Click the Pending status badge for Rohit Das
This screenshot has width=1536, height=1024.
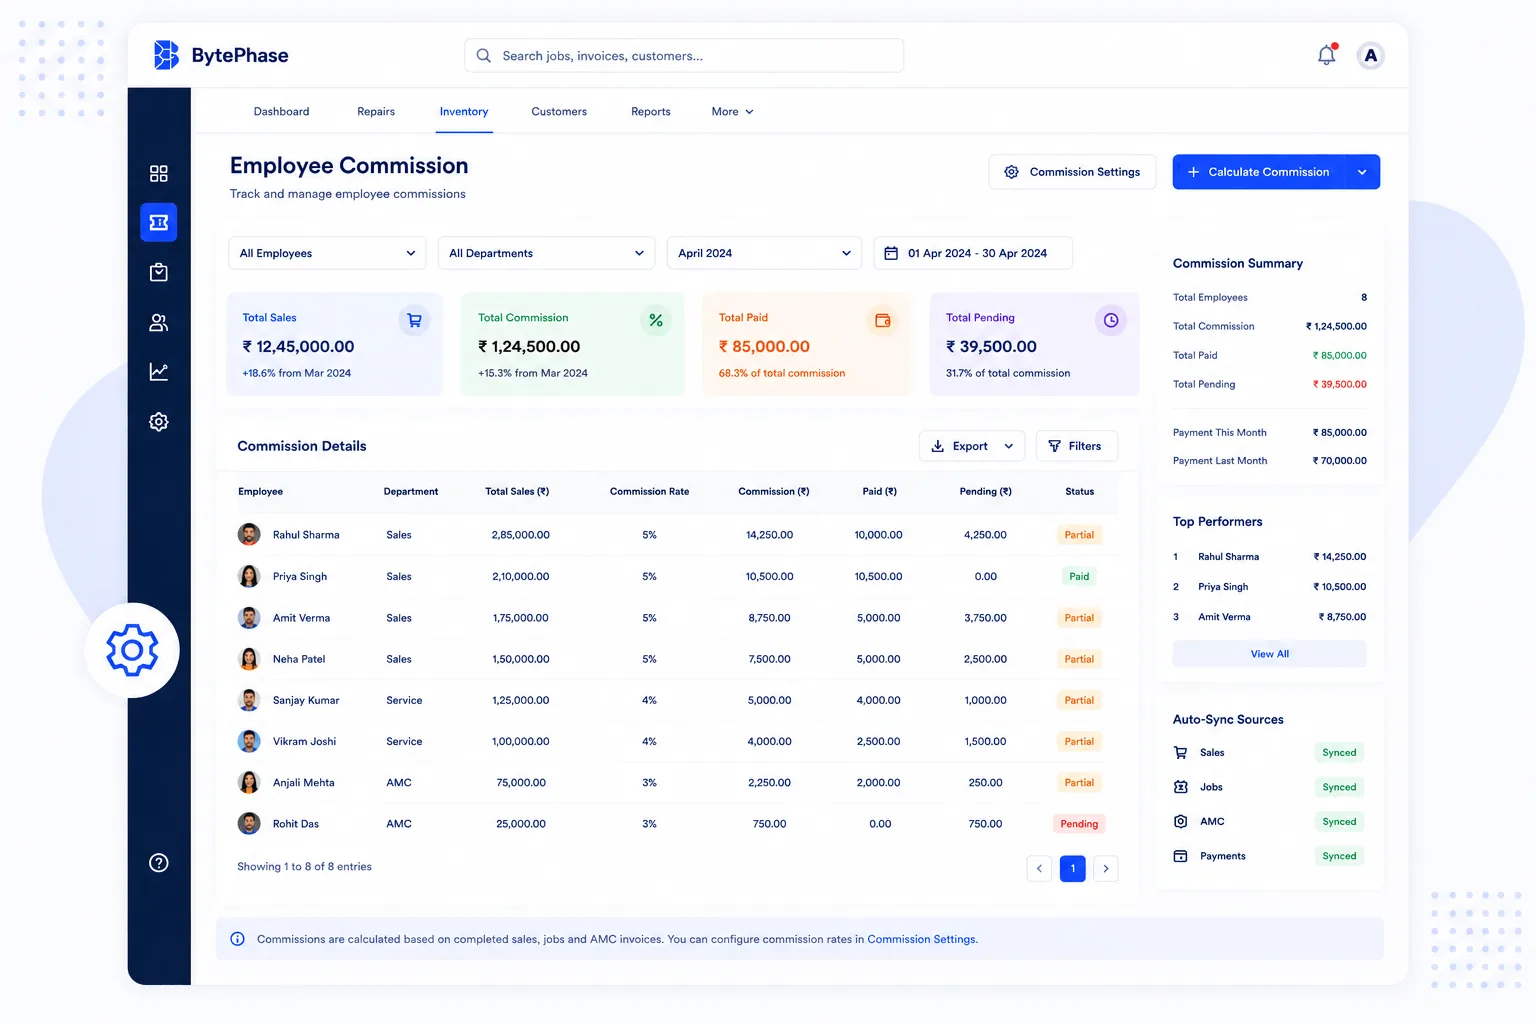(x=1079, y=824)
